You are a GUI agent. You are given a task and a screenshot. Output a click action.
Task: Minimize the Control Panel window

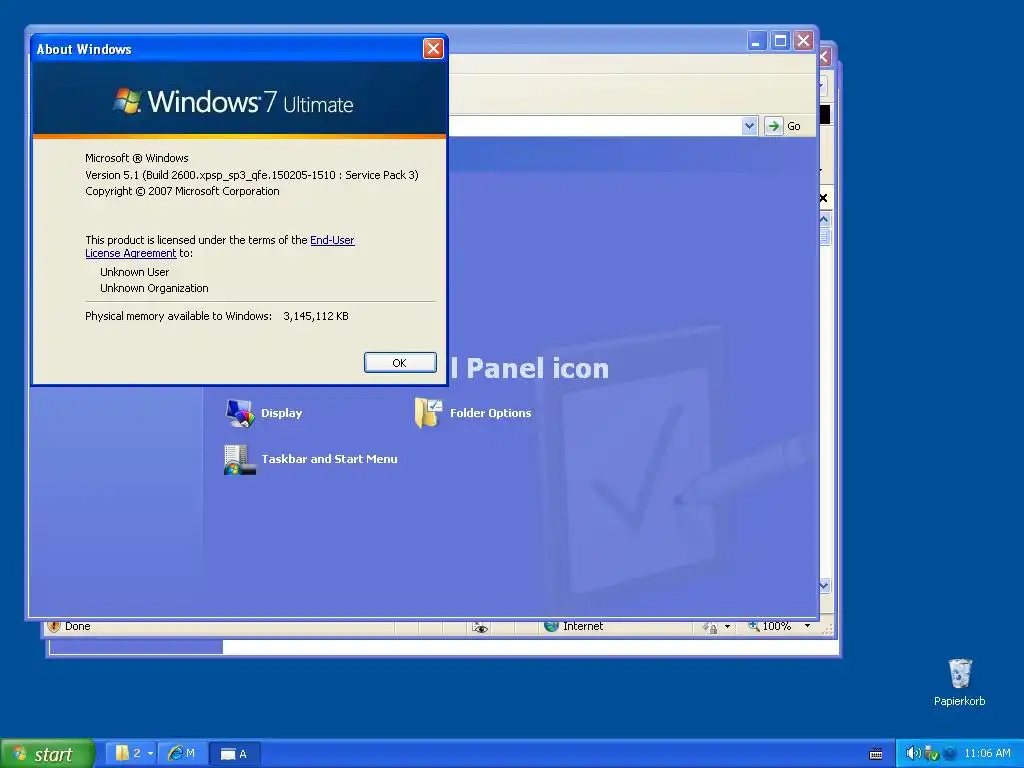pos(756,41)
